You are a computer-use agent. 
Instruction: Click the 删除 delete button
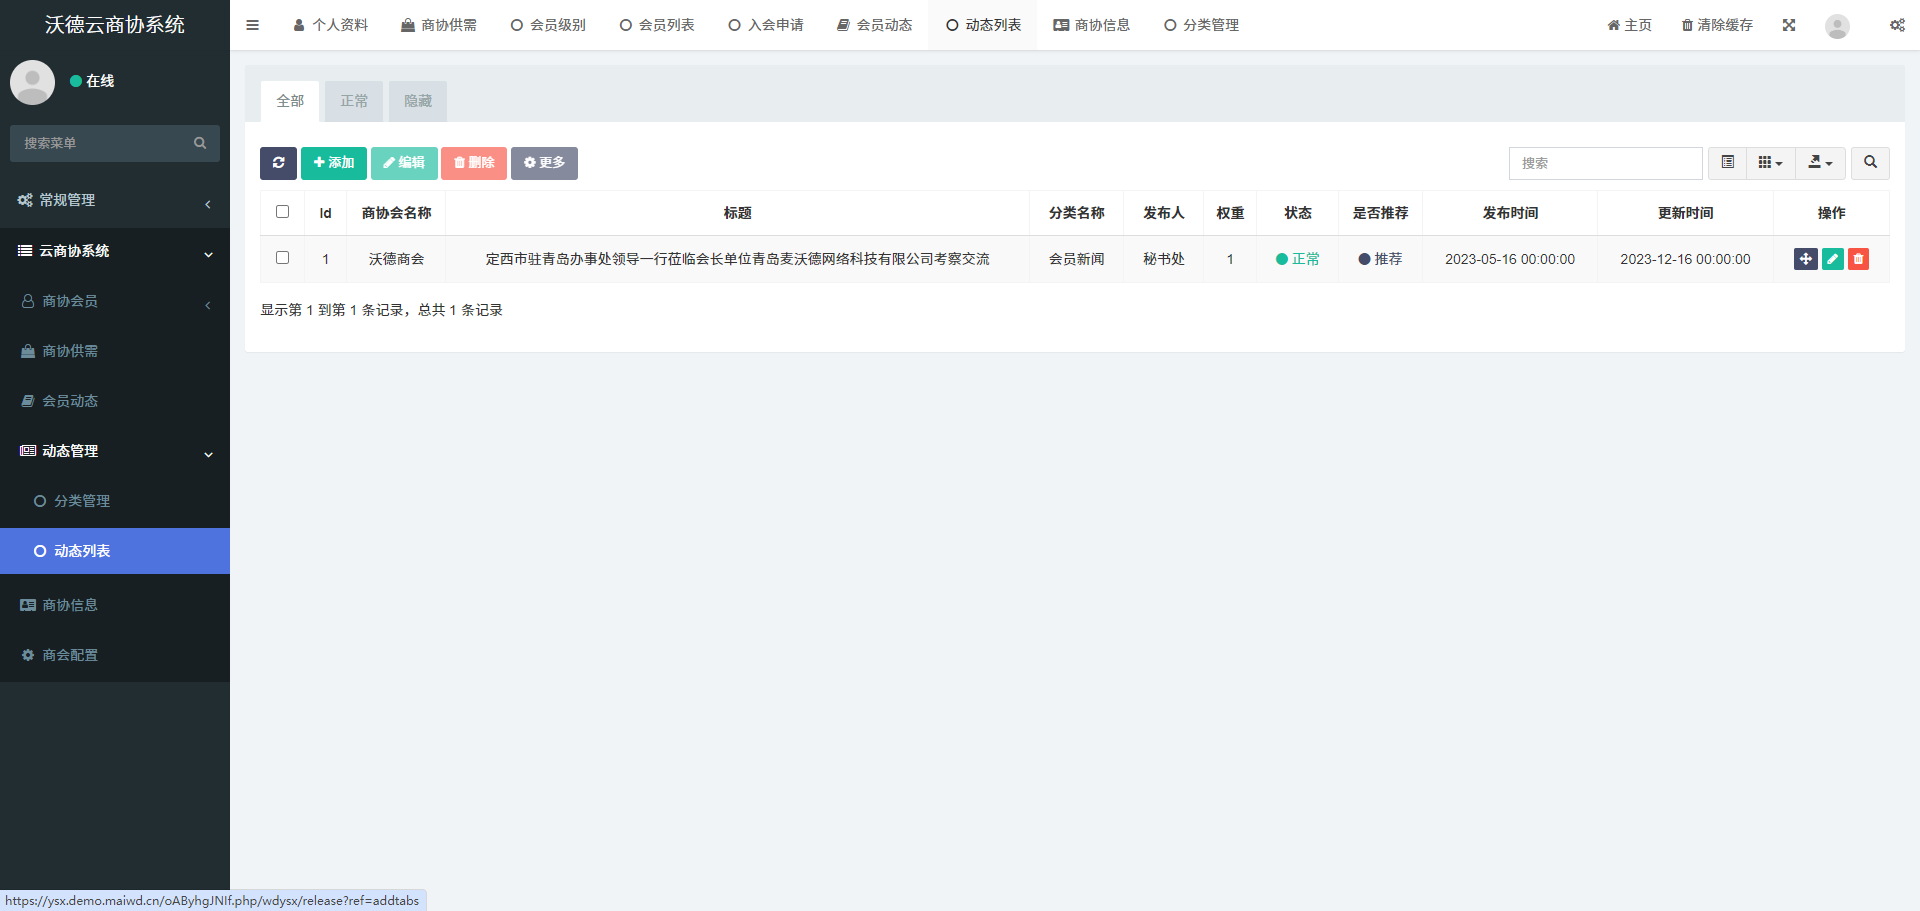[474, 163]
